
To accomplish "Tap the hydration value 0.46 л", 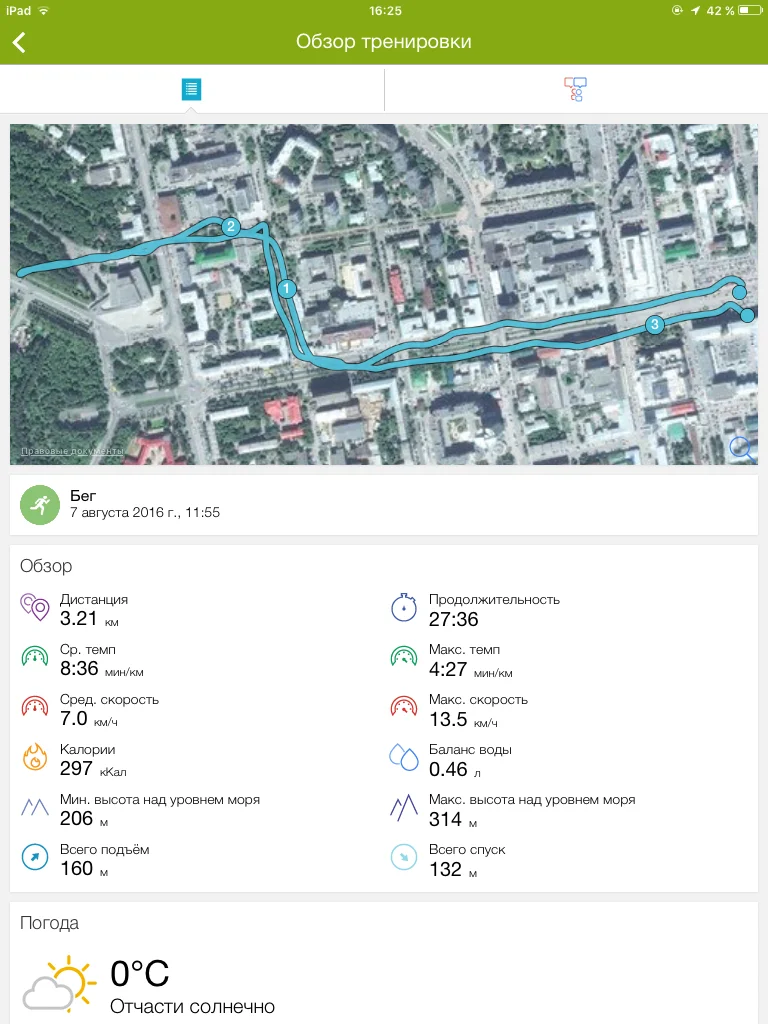I will click(x=455, y=770).
